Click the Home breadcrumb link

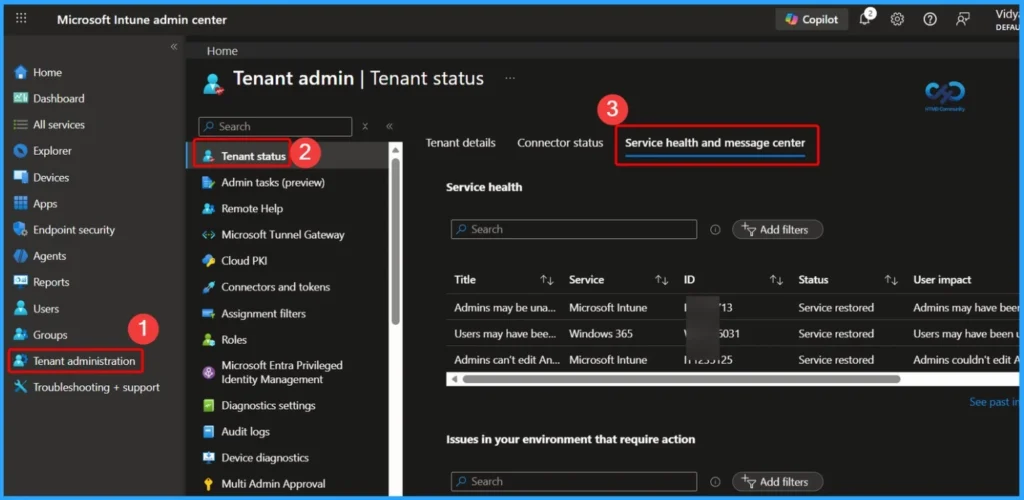pyautogui.click(x=222, y=51)
